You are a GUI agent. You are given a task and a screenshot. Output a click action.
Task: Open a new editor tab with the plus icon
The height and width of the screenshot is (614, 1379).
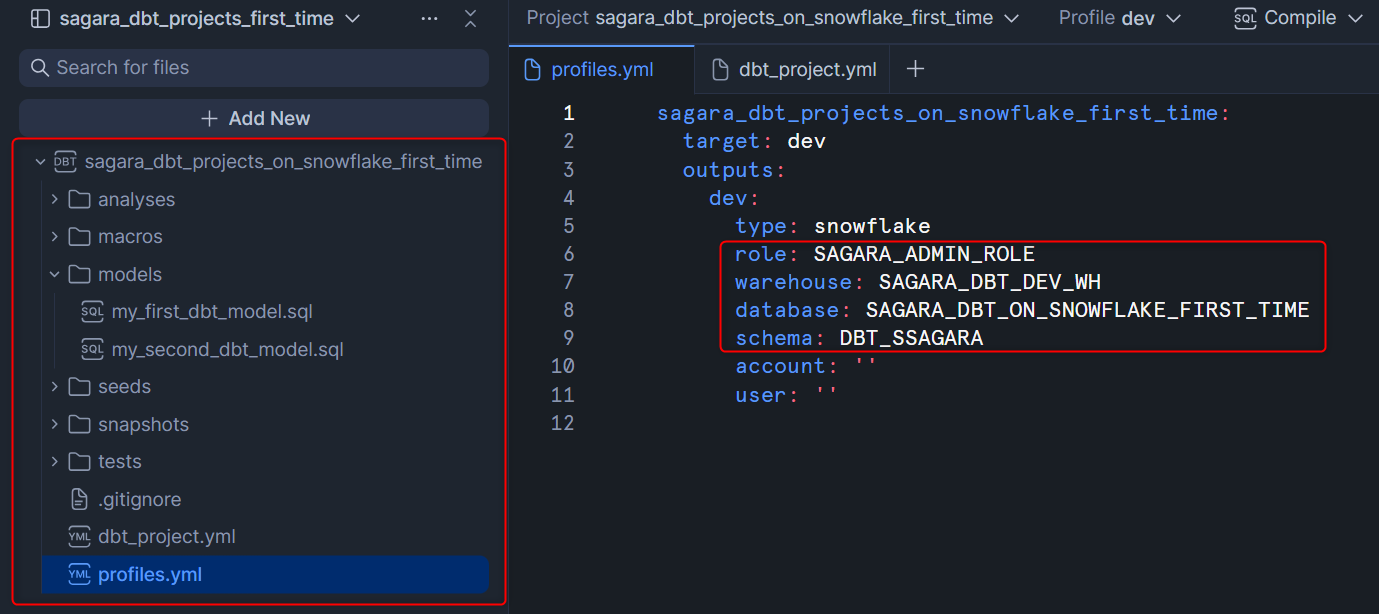[x=915, y=69]
